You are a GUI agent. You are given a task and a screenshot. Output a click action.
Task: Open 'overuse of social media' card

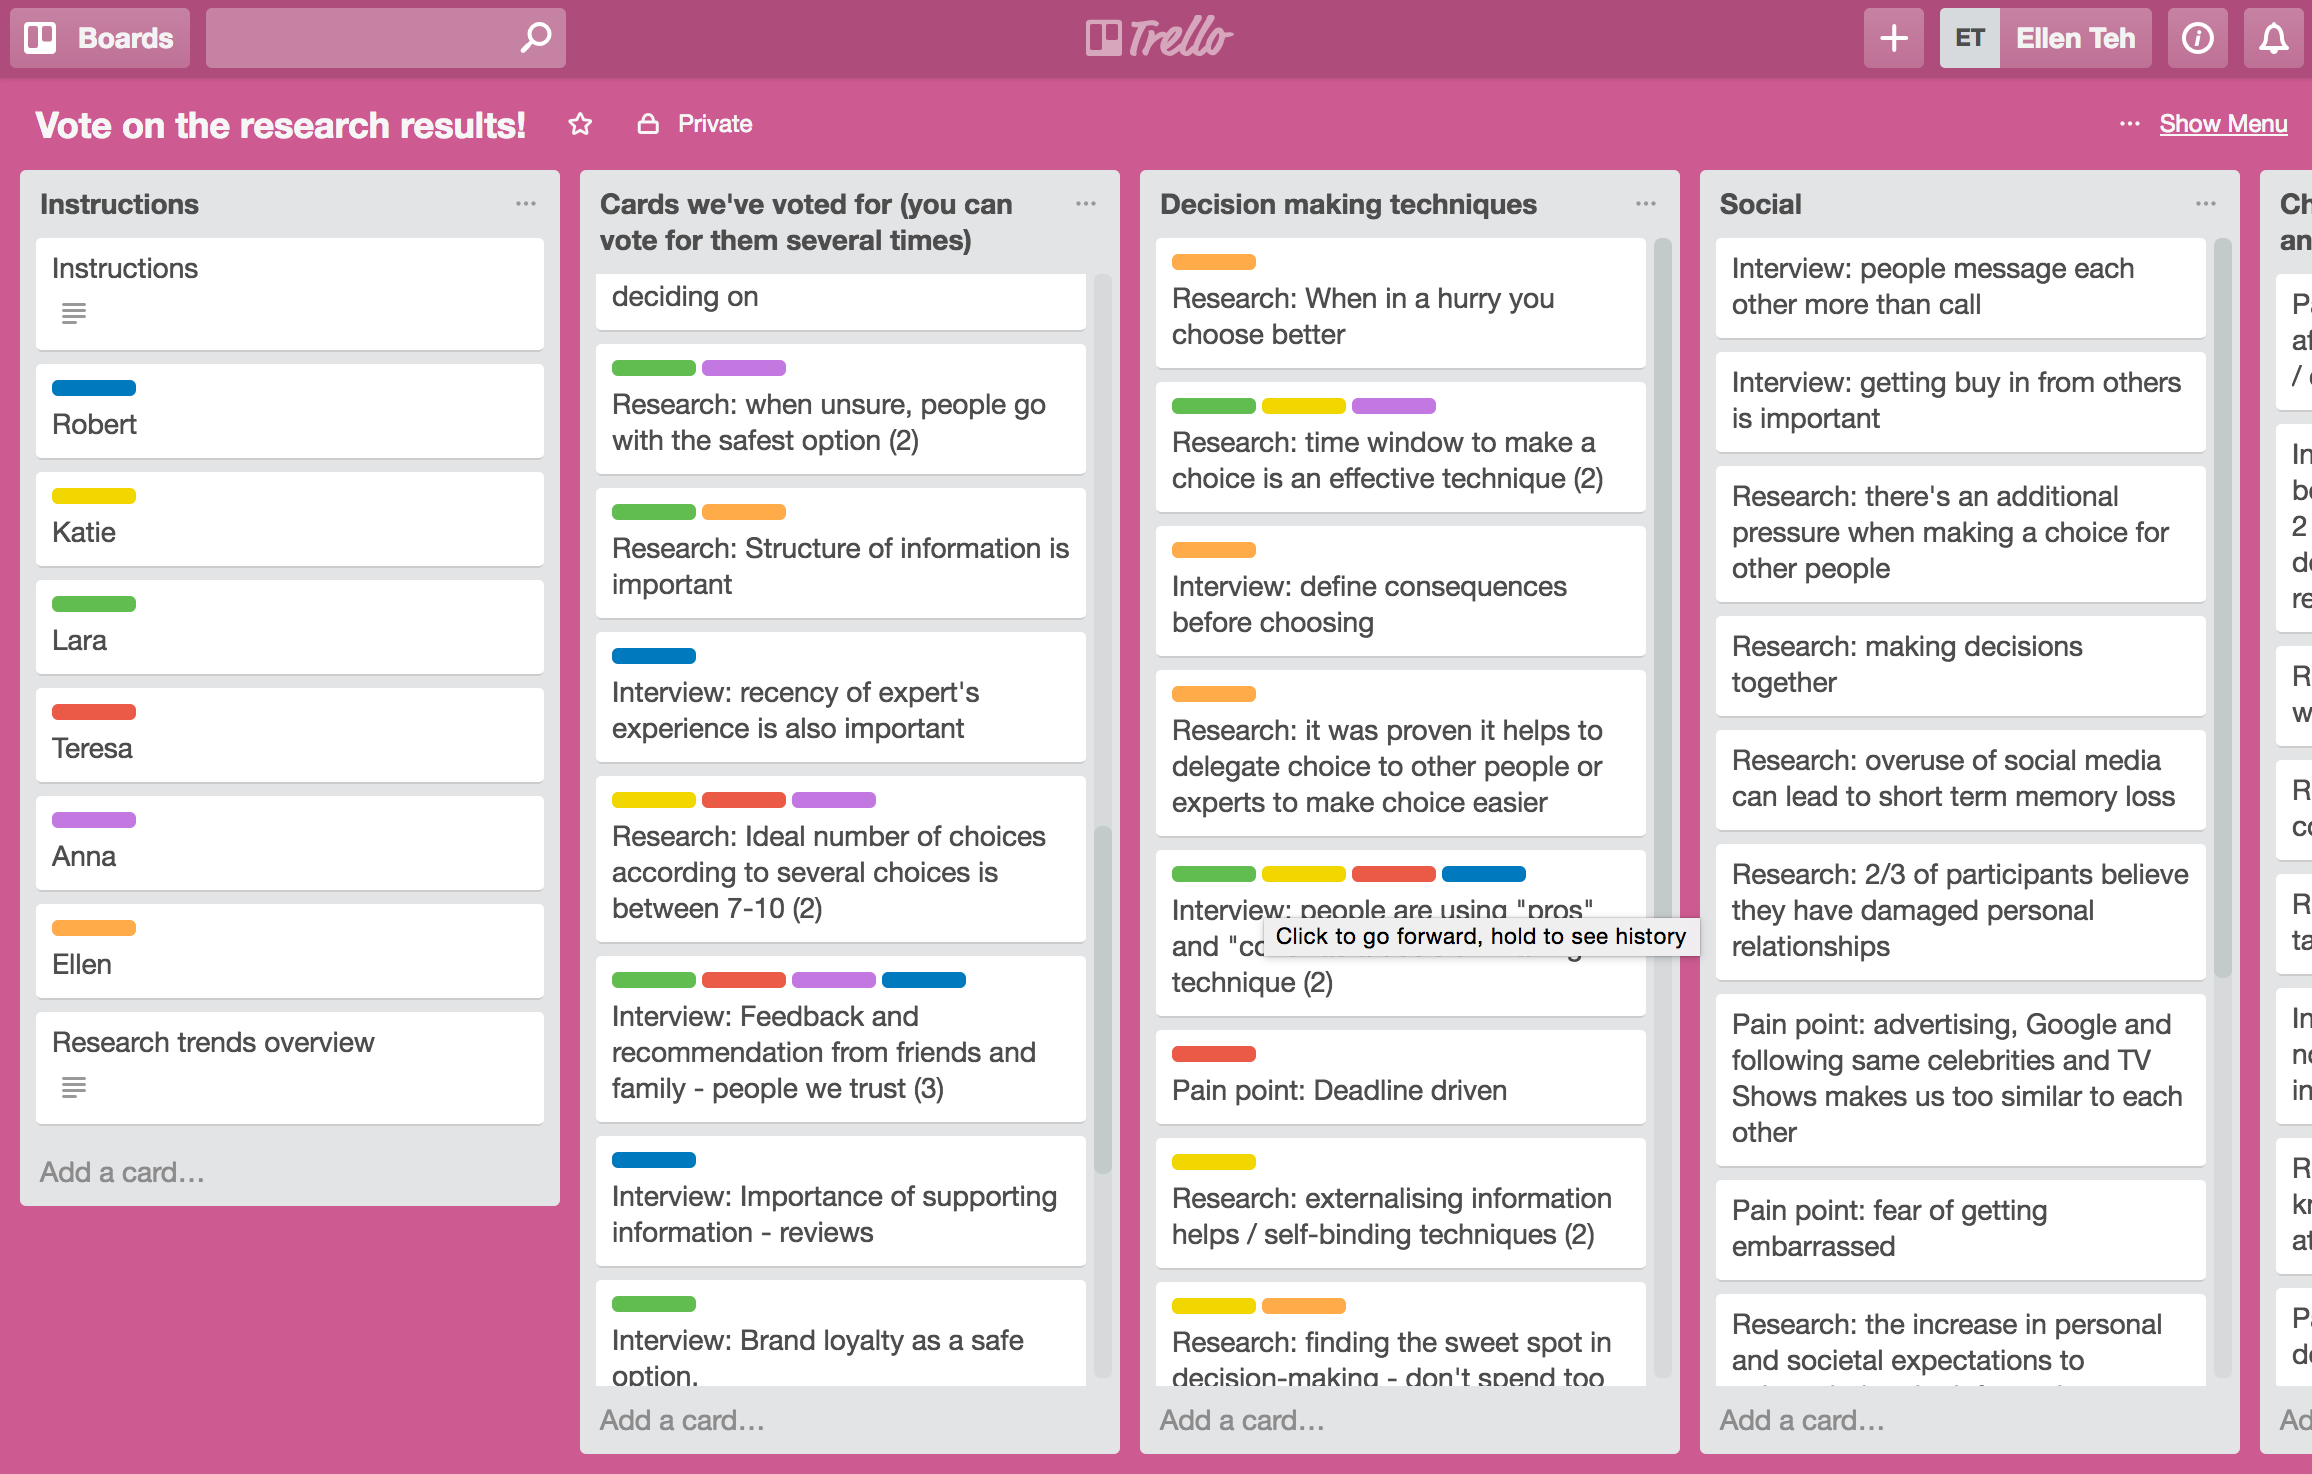[x=1961, y=780]
